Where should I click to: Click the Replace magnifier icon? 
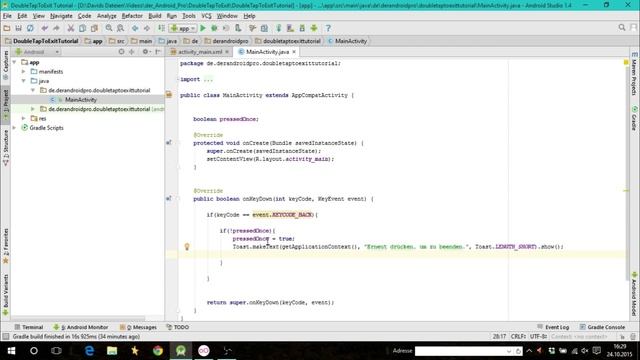(120, 28)
